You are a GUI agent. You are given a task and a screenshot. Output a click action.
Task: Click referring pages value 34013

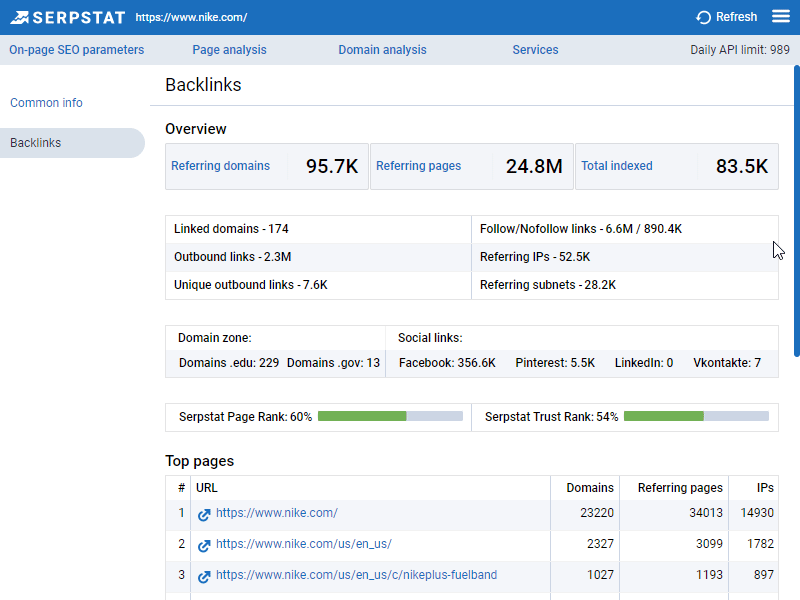pos(706,513)
